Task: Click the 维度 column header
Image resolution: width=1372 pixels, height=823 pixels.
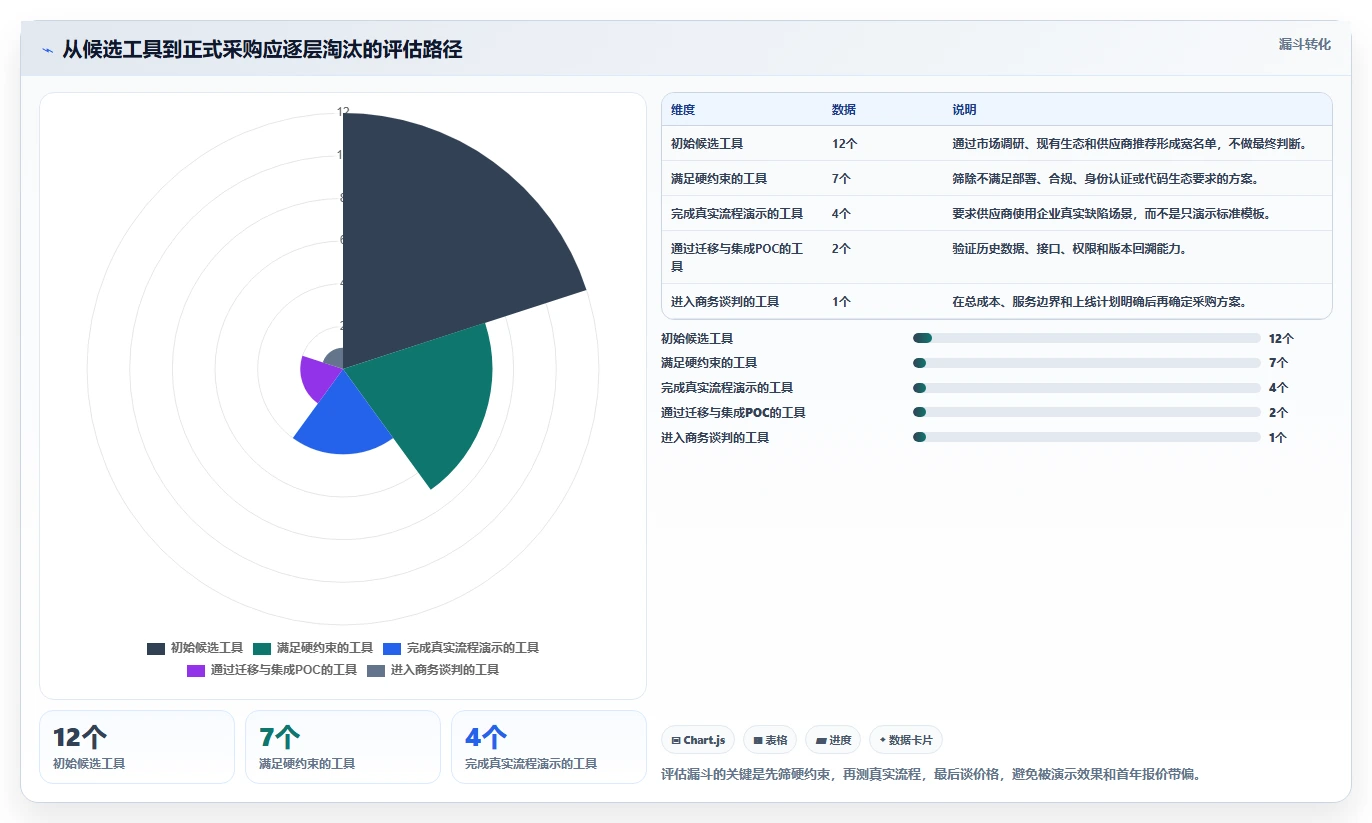Action: (683, 110)
